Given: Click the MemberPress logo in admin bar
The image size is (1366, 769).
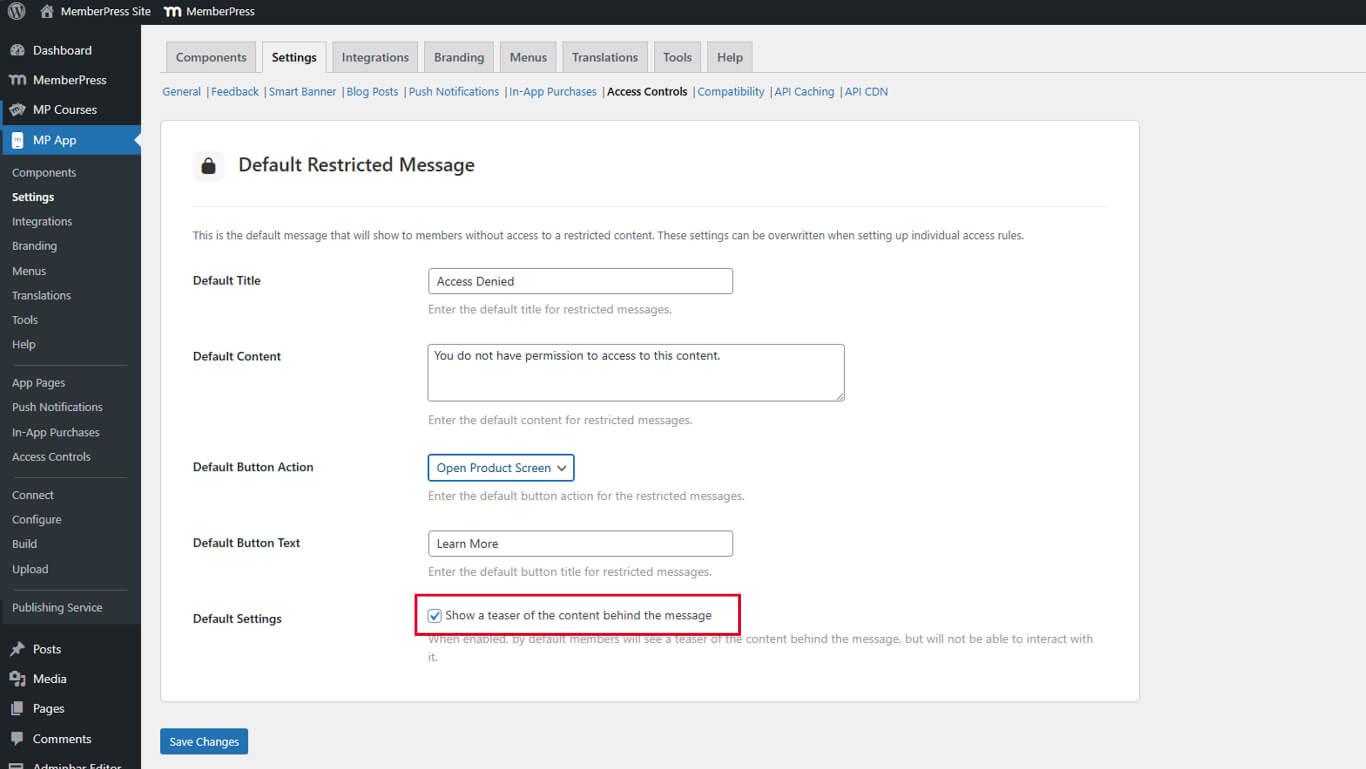Looking at the screenshot, I should click(x=172, y=11).
